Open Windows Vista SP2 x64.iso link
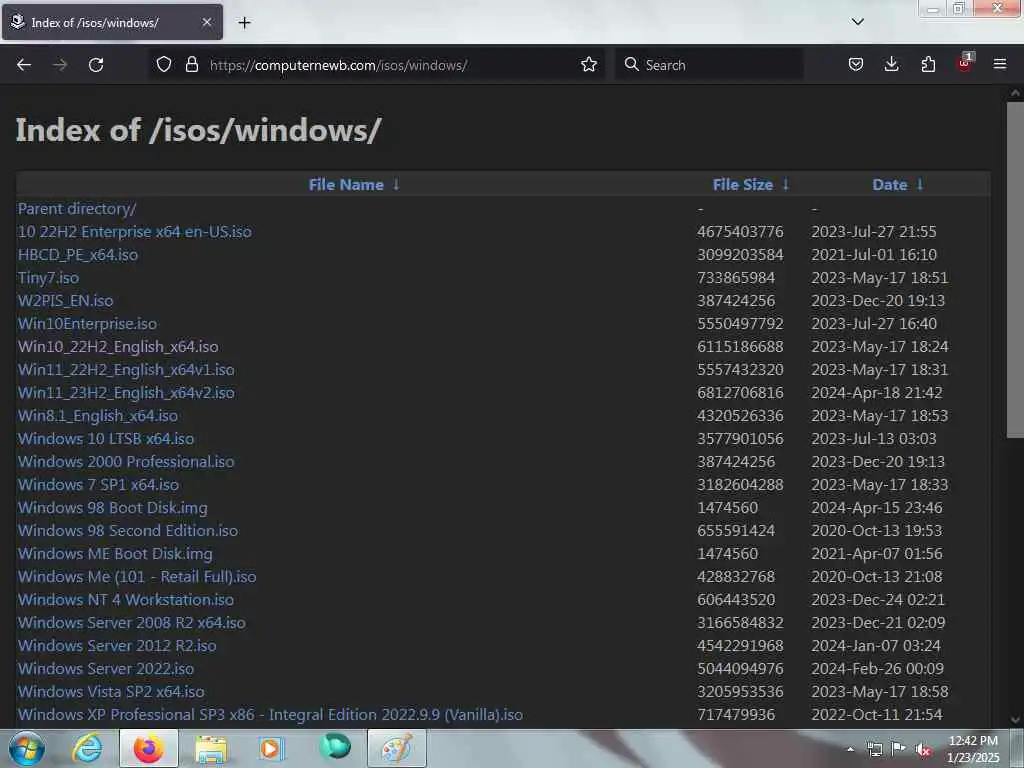This screenshot has width=1024, height=768. coord(111,692)
